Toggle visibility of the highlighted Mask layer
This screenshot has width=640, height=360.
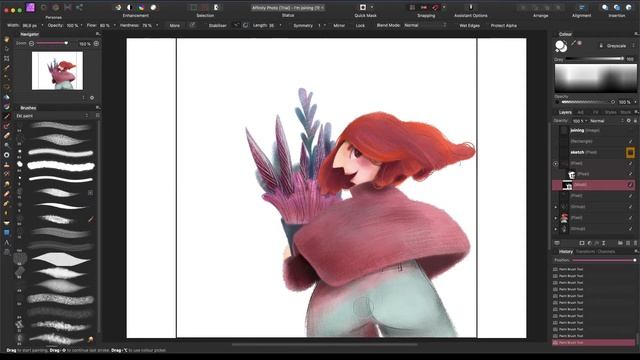click(x=630, y=185)
